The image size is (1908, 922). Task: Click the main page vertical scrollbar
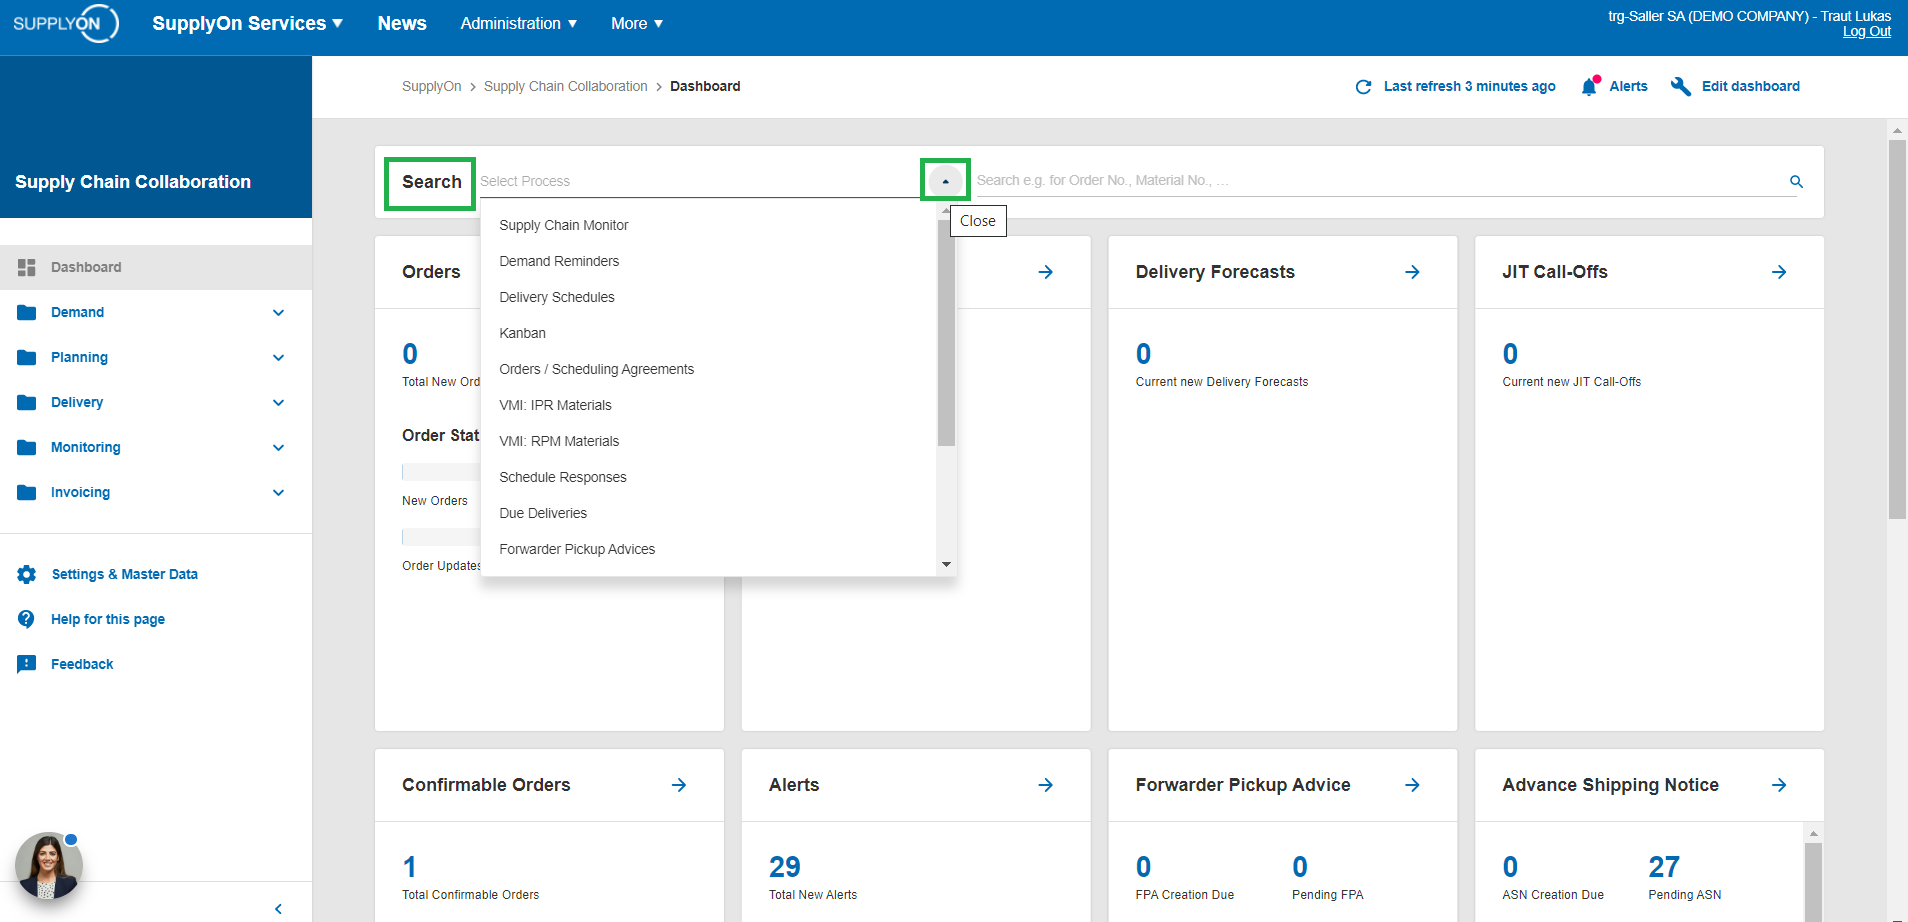point(1897,330)
